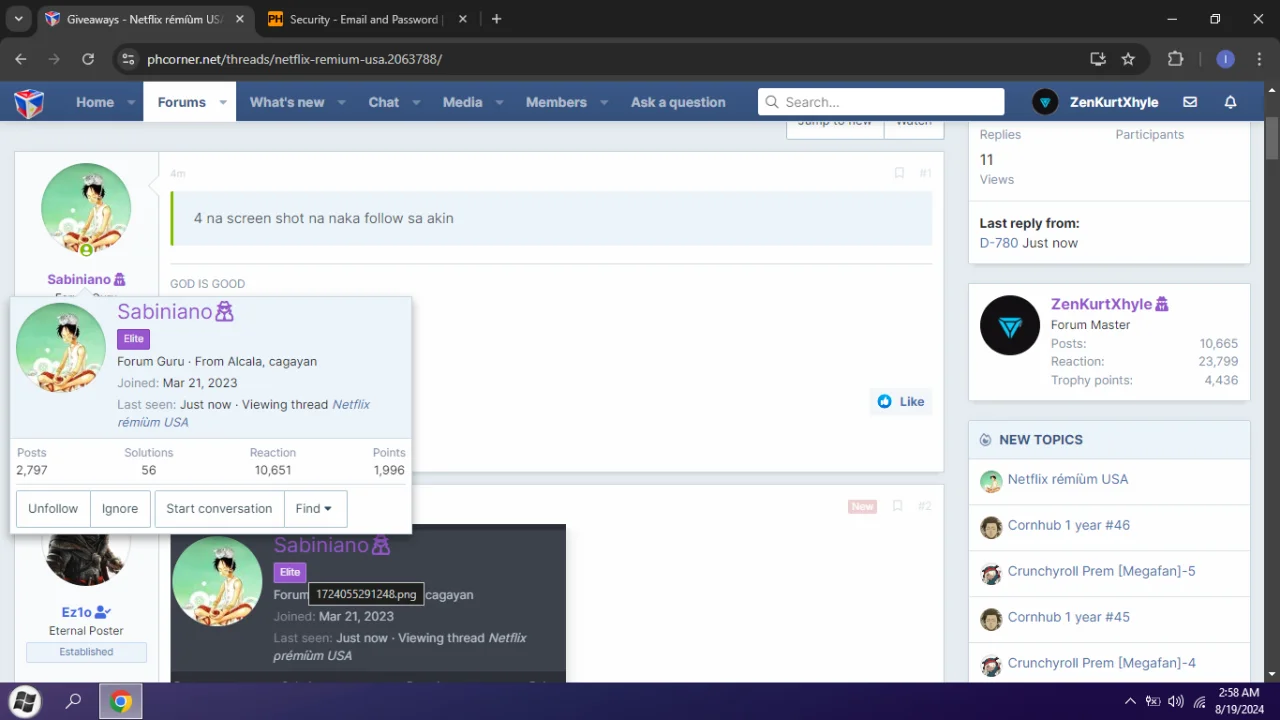Open Crunchyroll Prem [Megafan]-4 topic

(x=1102, y=663)
